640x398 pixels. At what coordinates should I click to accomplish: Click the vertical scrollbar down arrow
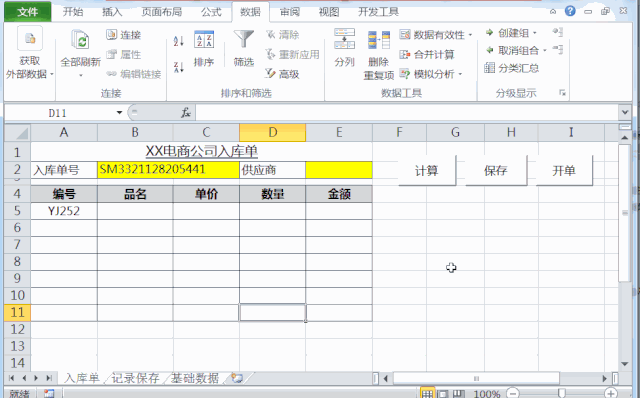pos(624,364)
